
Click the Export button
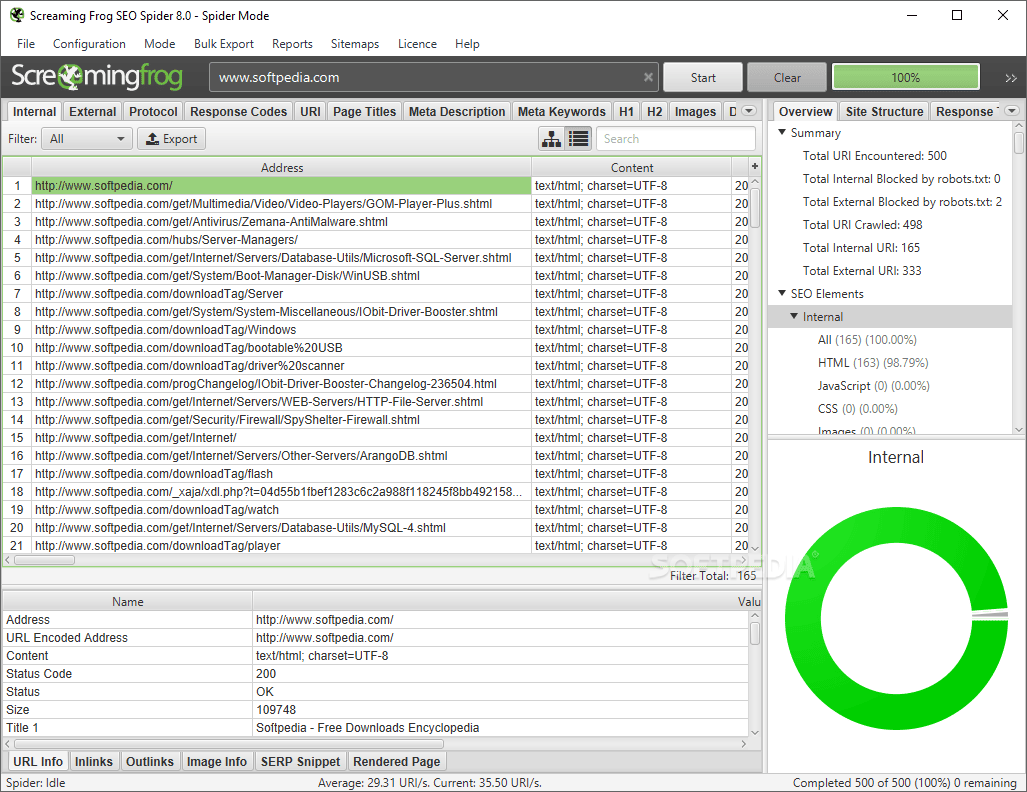point(172,139)
